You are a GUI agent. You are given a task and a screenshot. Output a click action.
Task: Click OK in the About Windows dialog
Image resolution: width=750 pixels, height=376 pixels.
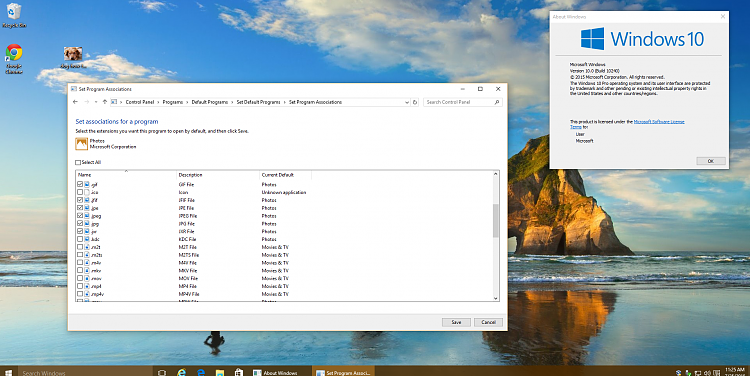point(711,161)
